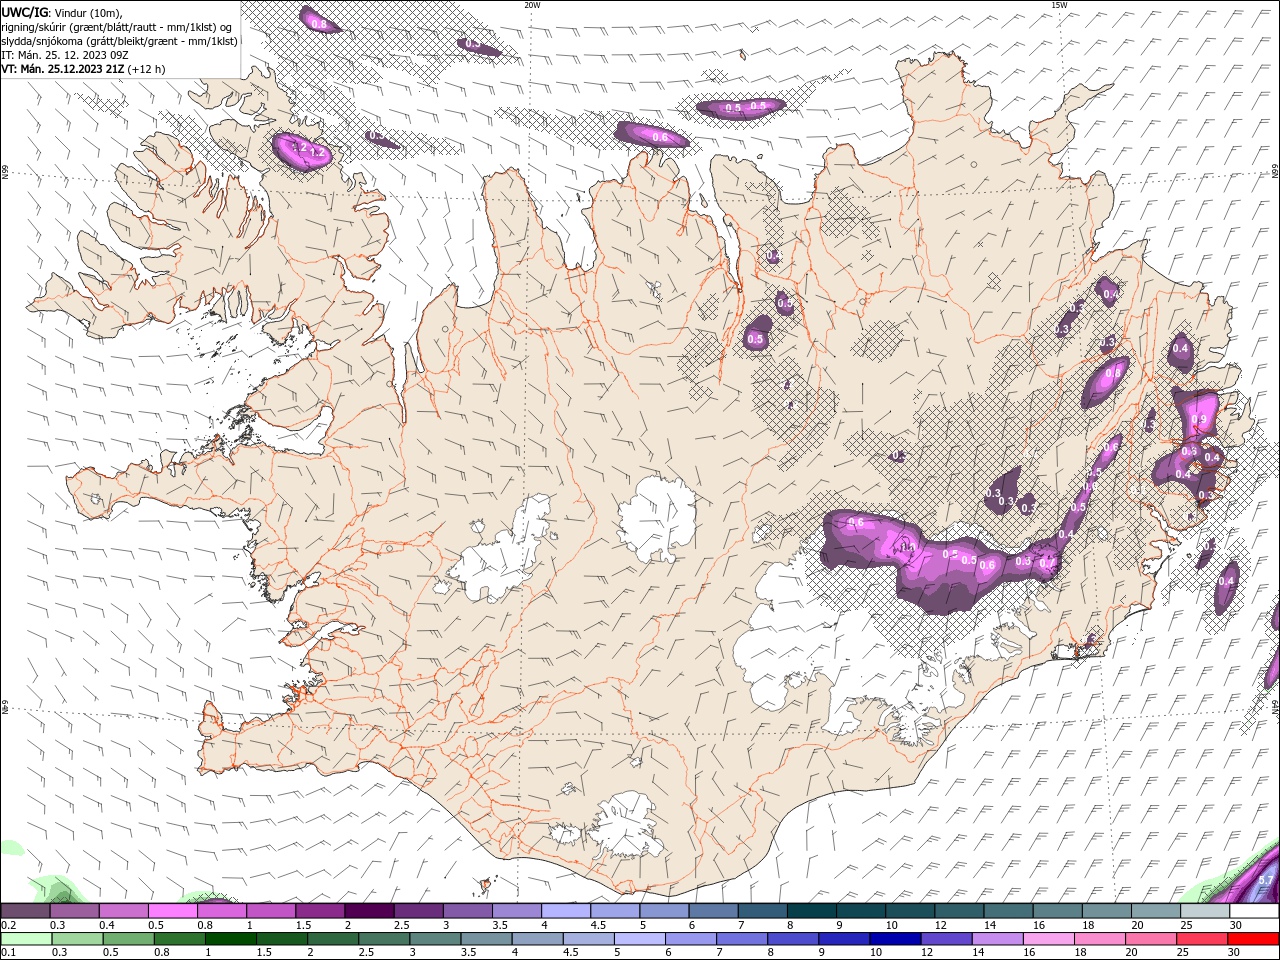The image size is (1280, 960).
Task: Select the white 30 swatch in snow legend
Action: pos(1255,911)
